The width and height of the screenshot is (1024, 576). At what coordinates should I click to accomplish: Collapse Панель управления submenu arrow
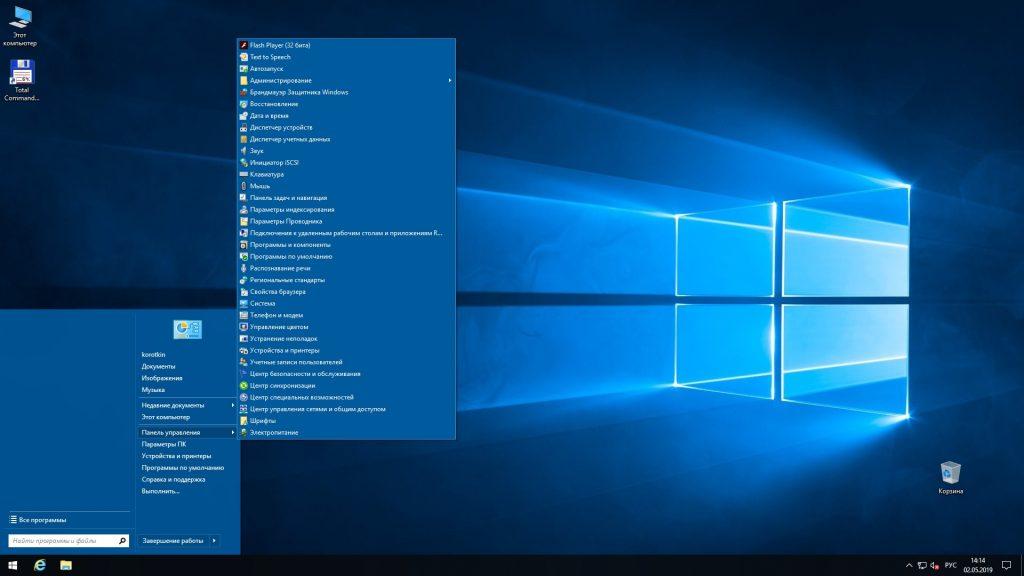[232, 432]
